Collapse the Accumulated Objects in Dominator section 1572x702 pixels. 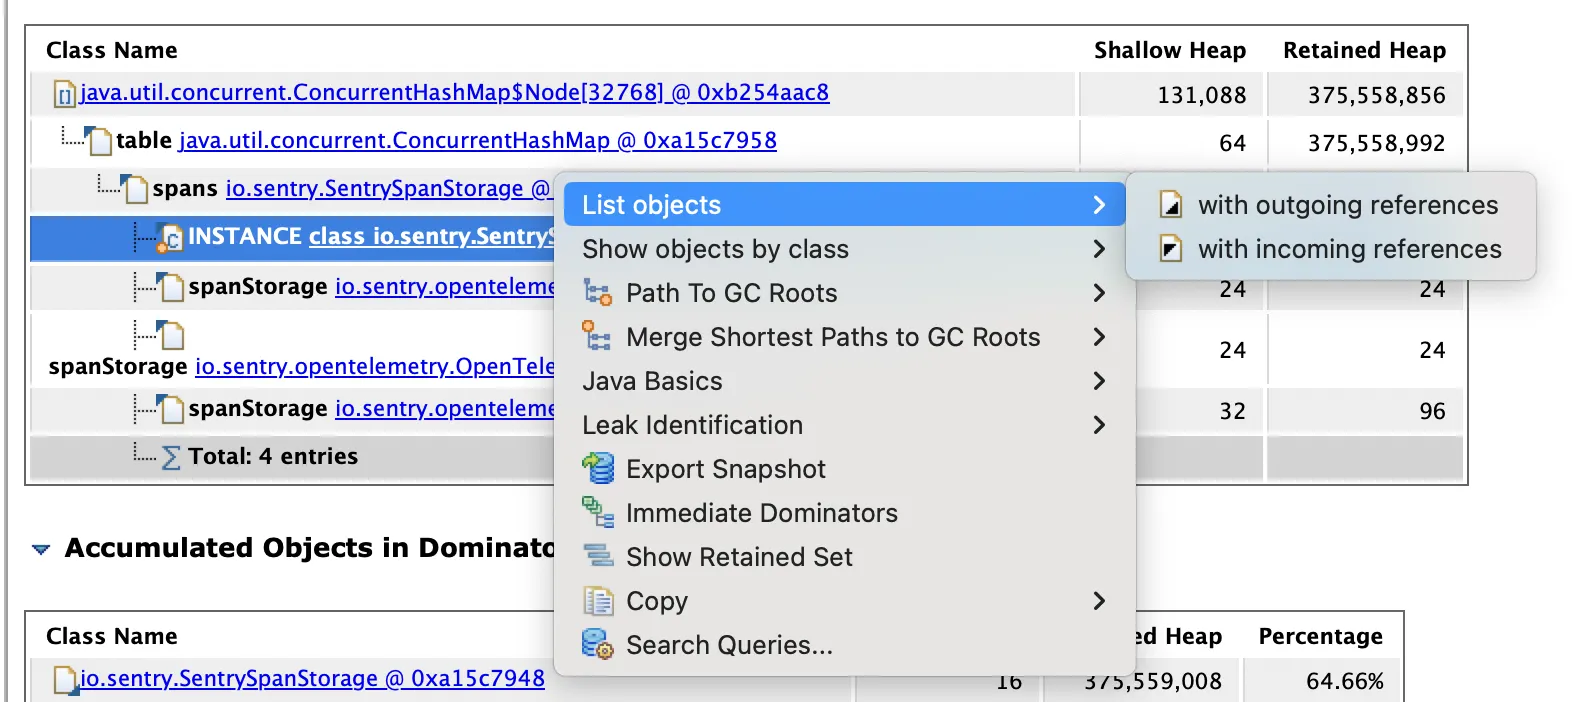41,549
